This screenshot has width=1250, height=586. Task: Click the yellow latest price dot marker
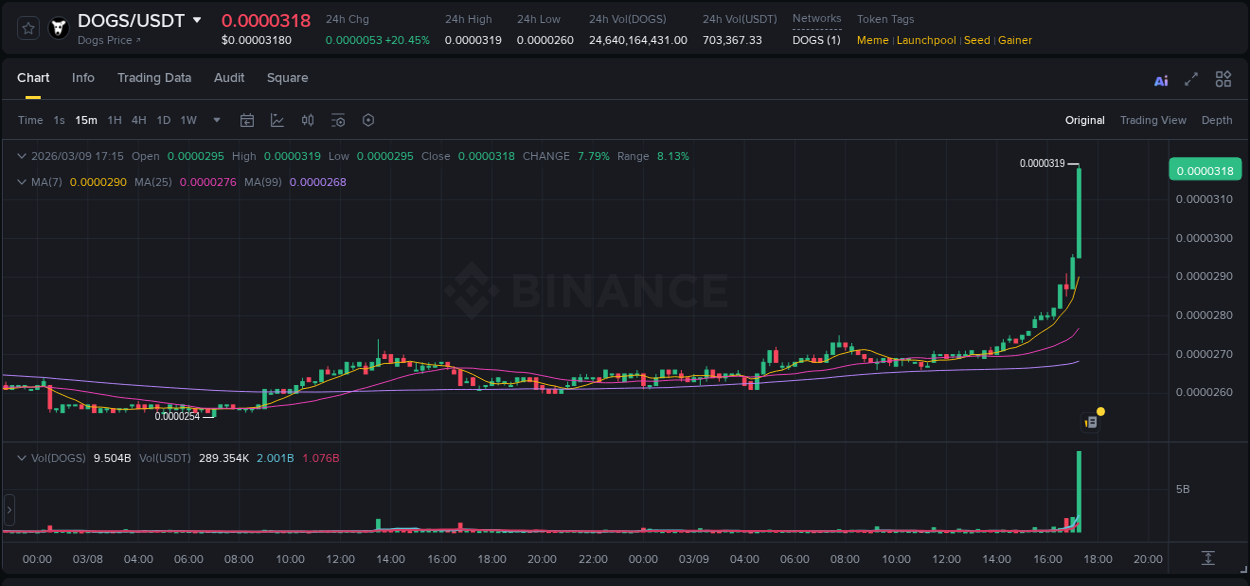[1100, 411]
